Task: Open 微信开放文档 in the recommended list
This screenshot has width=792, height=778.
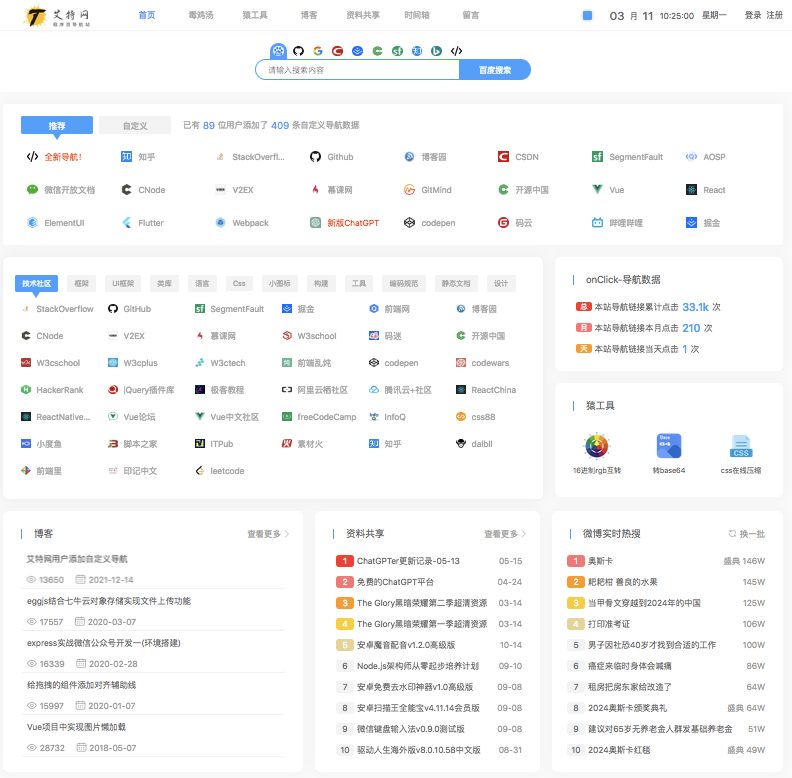Action: [61, 190]
